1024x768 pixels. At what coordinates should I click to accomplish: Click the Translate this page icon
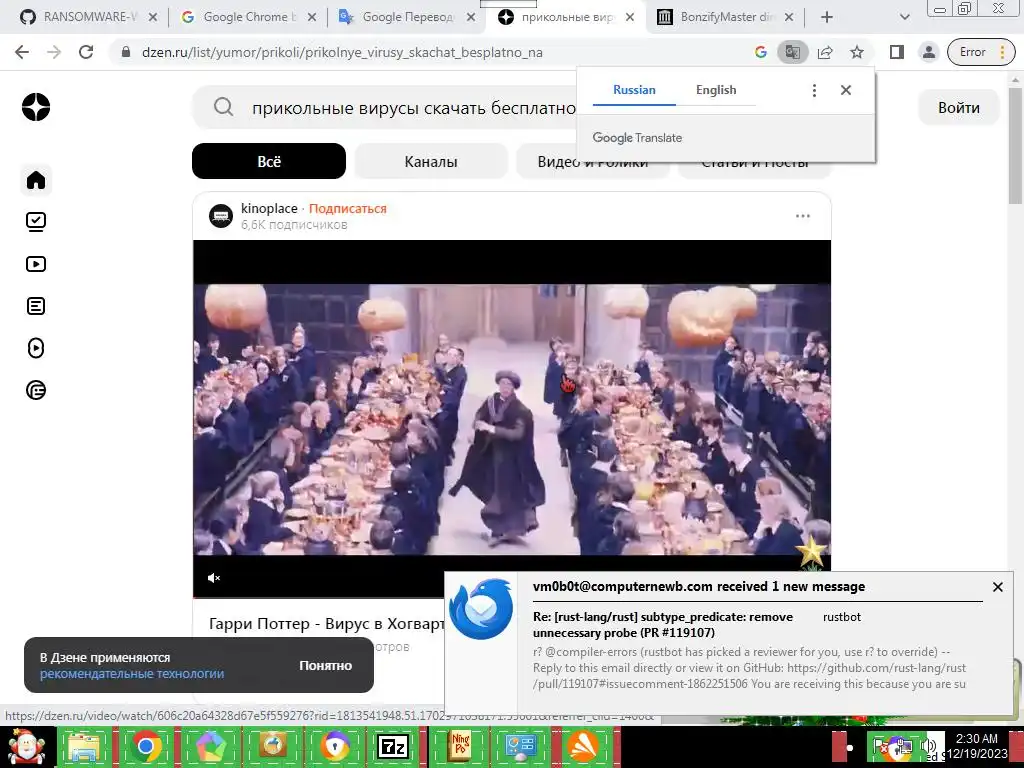click(x=792, y=52)
